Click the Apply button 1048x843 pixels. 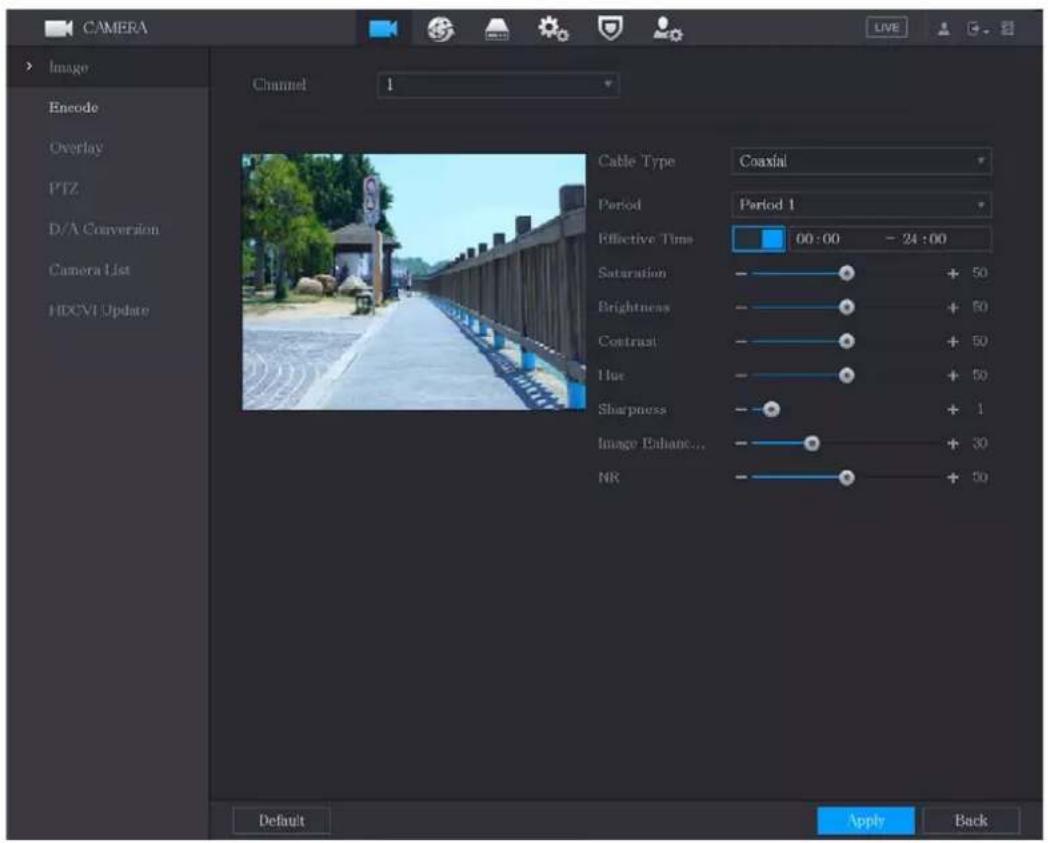(x=866, y=821)
